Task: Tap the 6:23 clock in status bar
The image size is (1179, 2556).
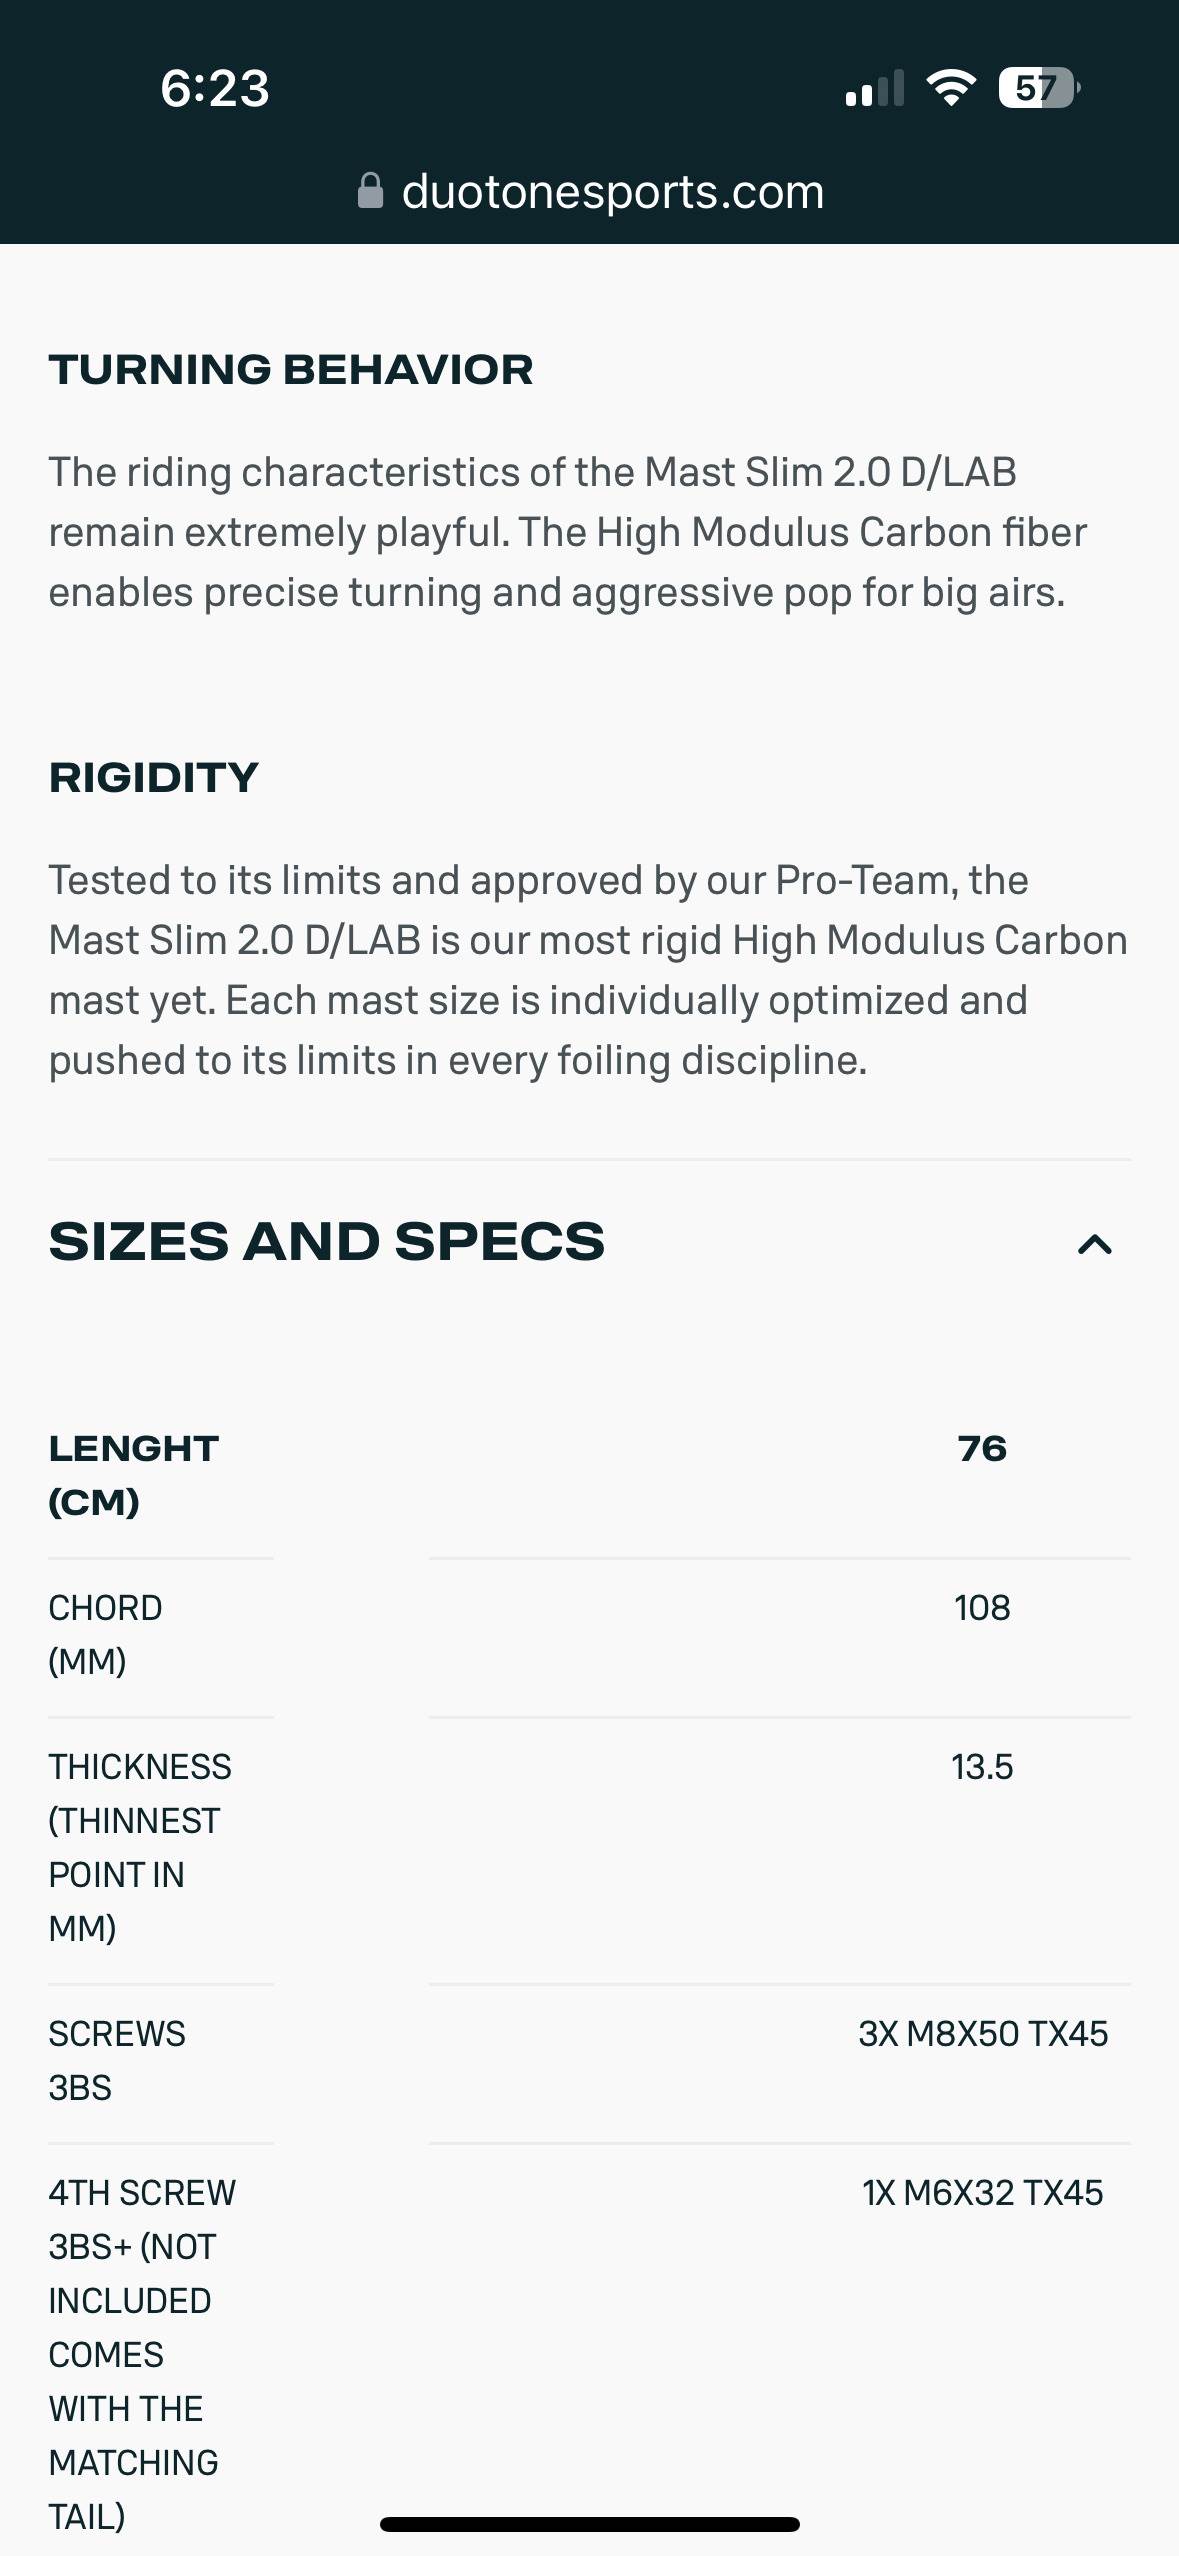Action: click(x=214, y=88)
